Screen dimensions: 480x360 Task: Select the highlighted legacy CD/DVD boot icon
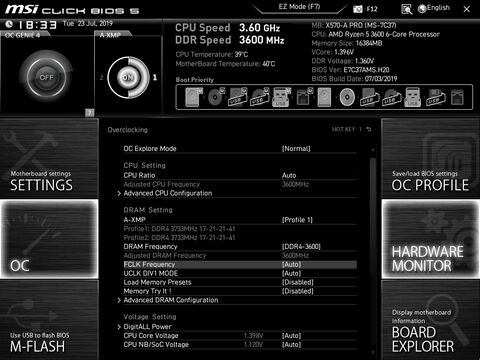(x=347, y=97)
